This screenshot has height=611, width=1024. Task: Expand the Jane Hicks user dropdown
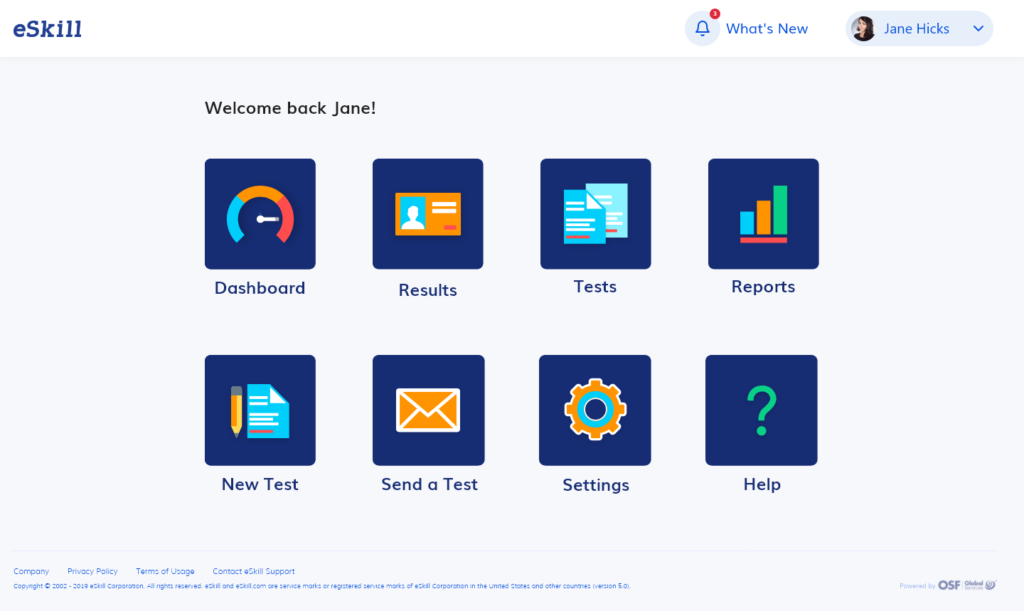[917, 29]
